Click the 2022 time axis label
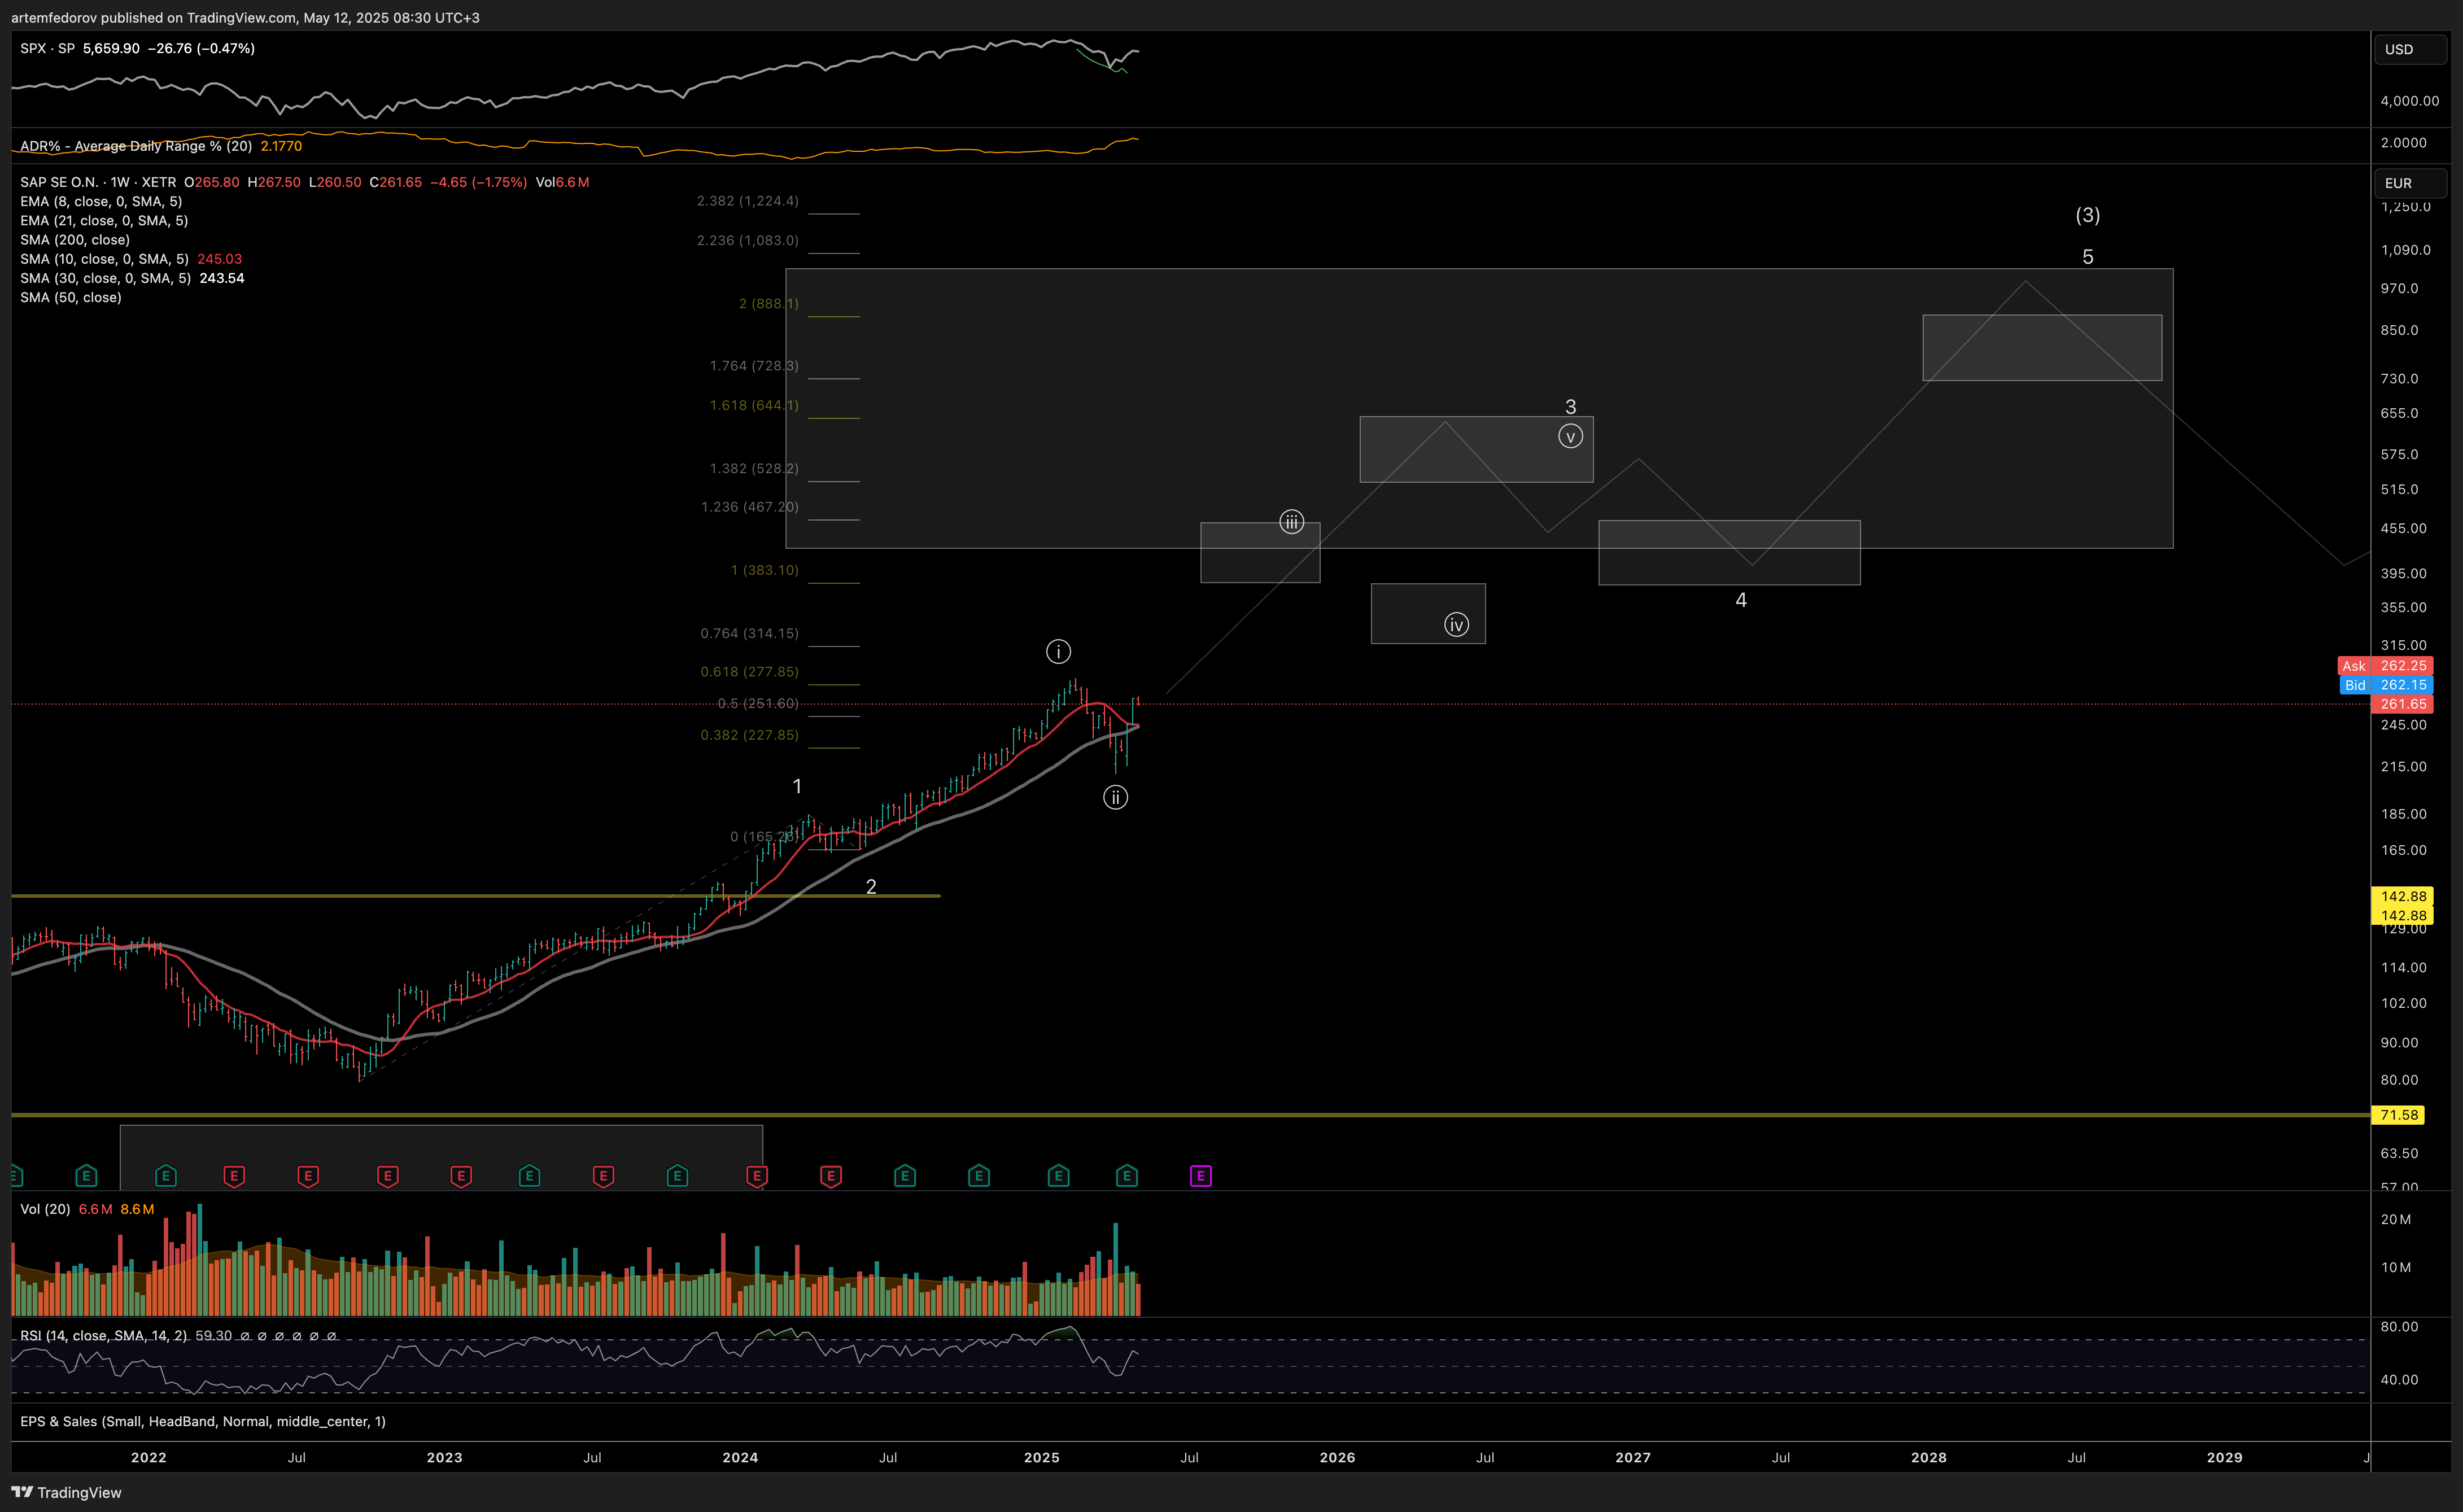The width and height of the screenshot is (2463, 1512). [148, 1457]
